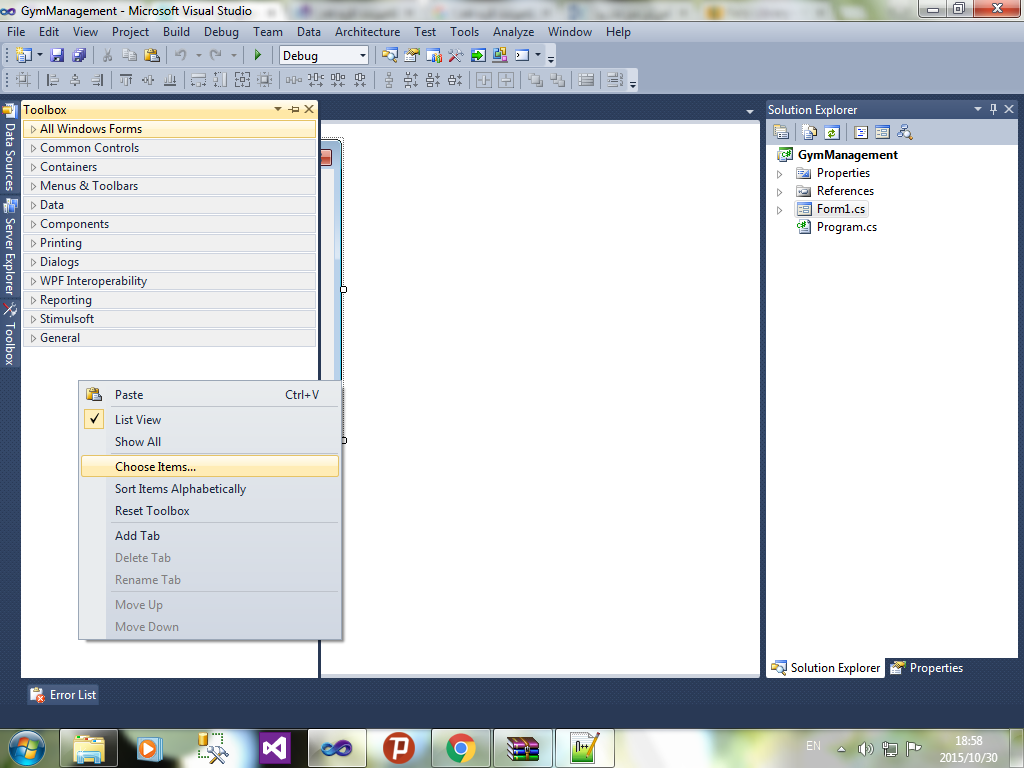1024x768 pixels.
Task: Save the current file with the floppy icon
Action: coord(57,56)
